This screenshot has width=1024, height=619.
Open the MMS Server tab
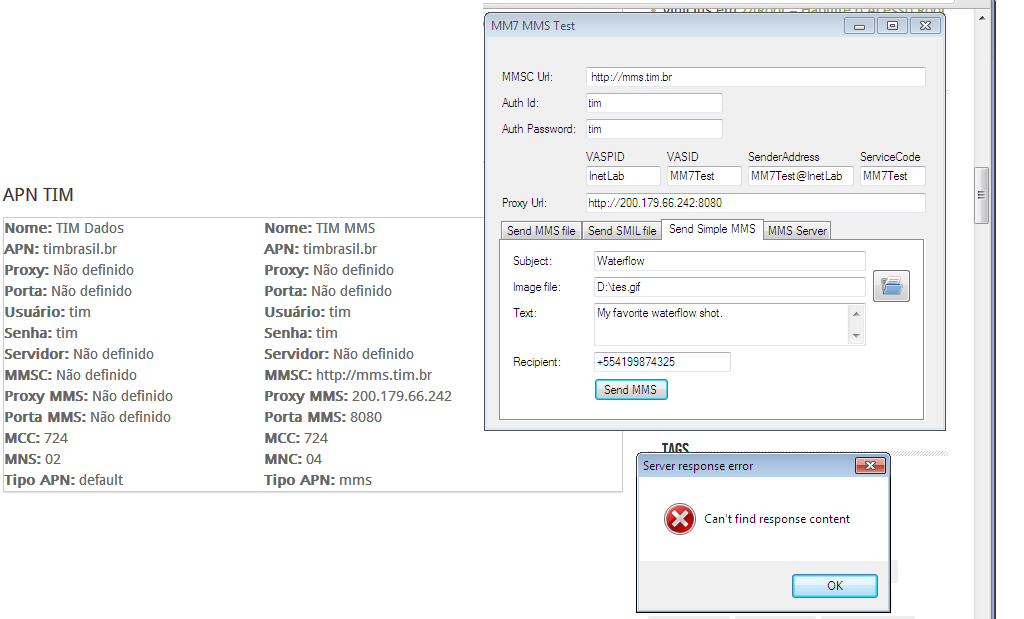pos(797,231)
